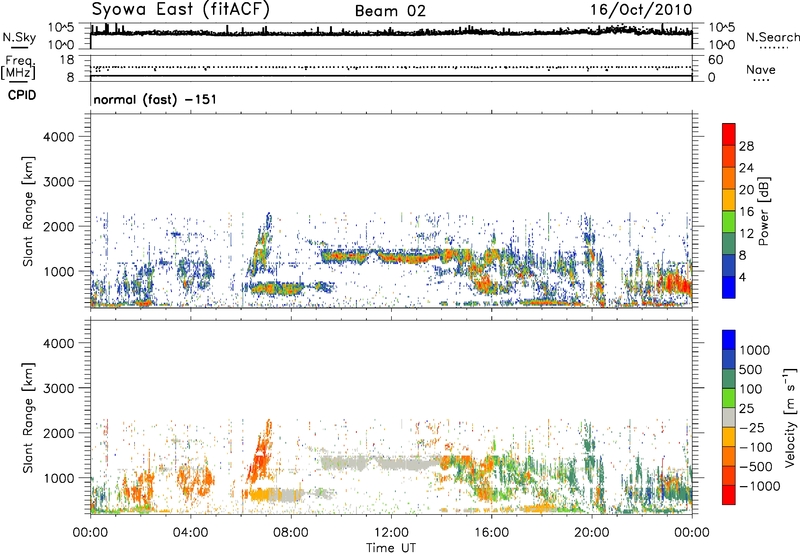This screenshot has width=800, height=554.
Task: Click the "Slant Range [km]" label of velocity panel
Action: click(x=28, y=417)
